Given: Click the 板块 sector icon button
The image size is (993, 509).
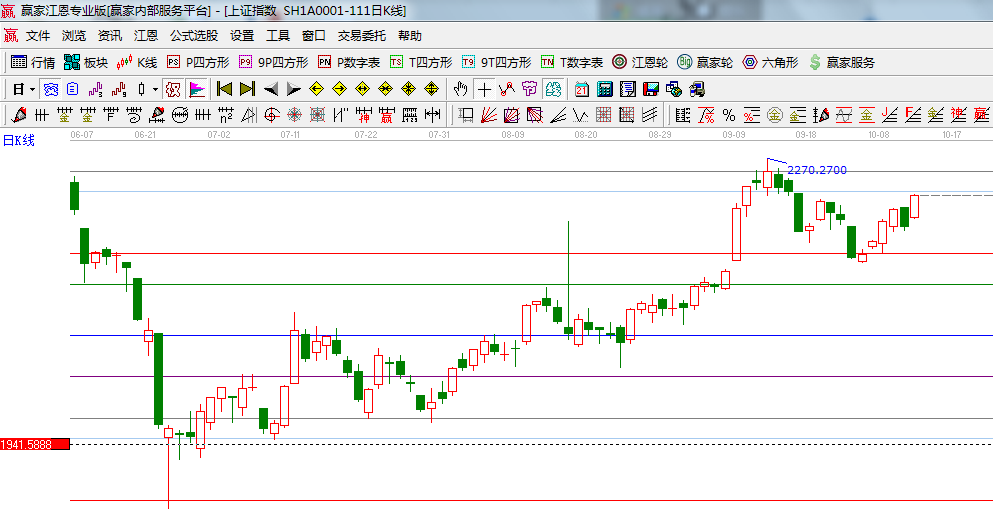Looking at the screenshot, I should tap(85, 62).
